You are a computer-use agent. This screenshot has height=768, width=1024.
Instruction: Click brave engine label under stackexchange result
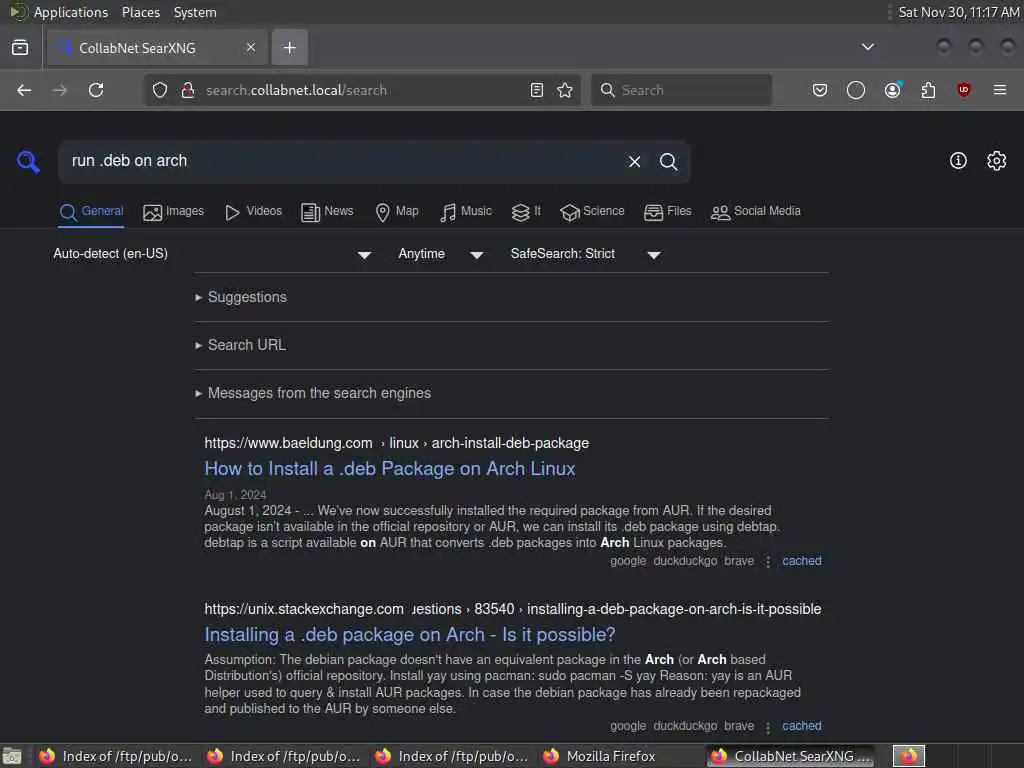739,726
